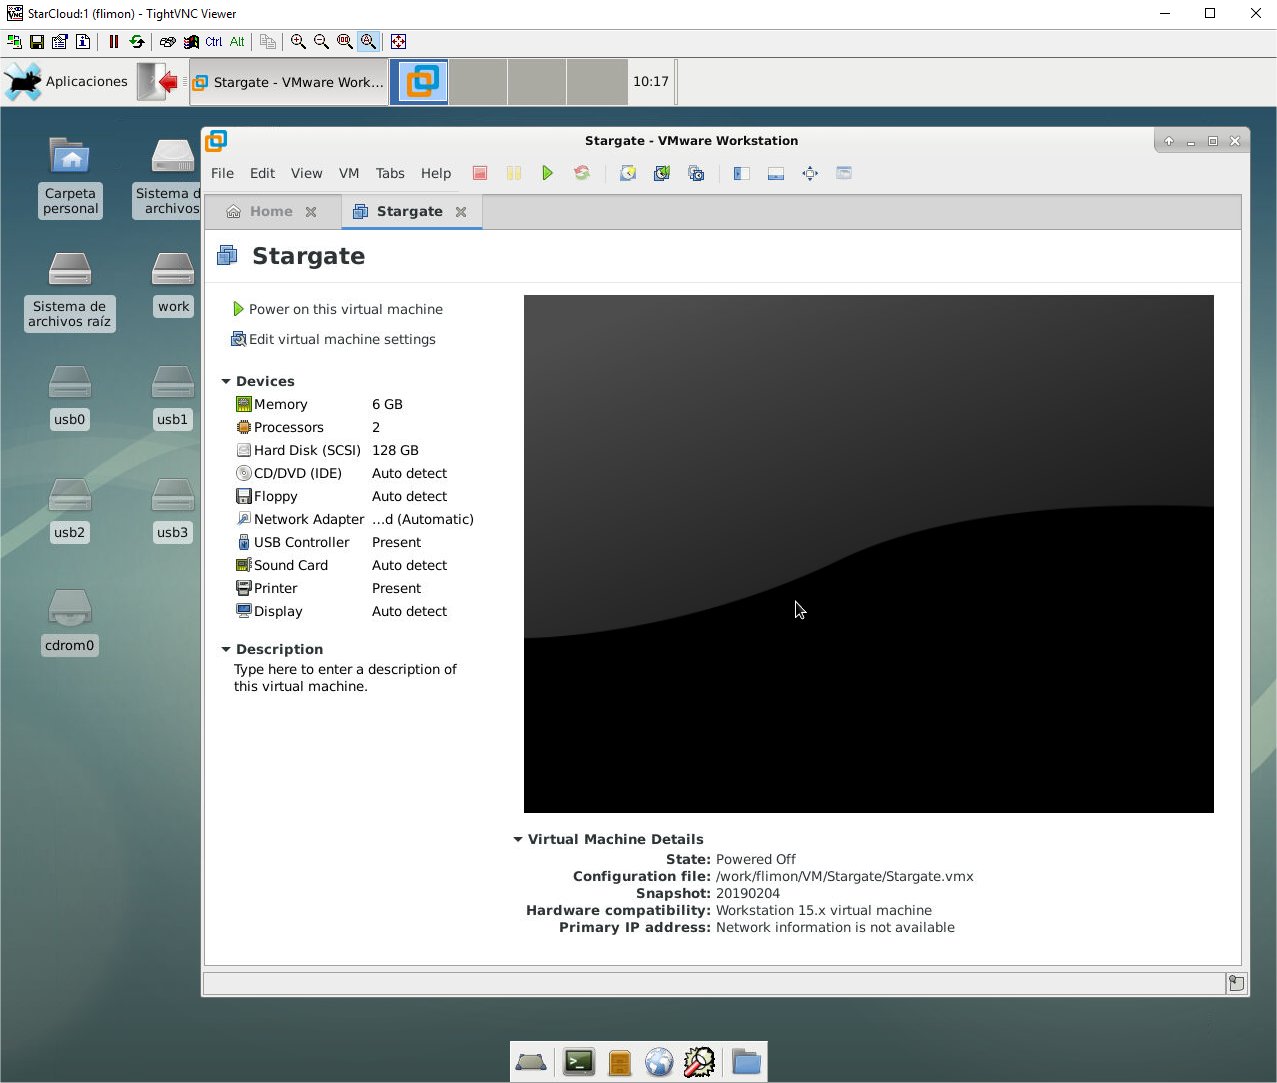Click the configuration file path Stargate.vmx
The width and height of the screenshot is (1277, 1083).
(845, 876)
